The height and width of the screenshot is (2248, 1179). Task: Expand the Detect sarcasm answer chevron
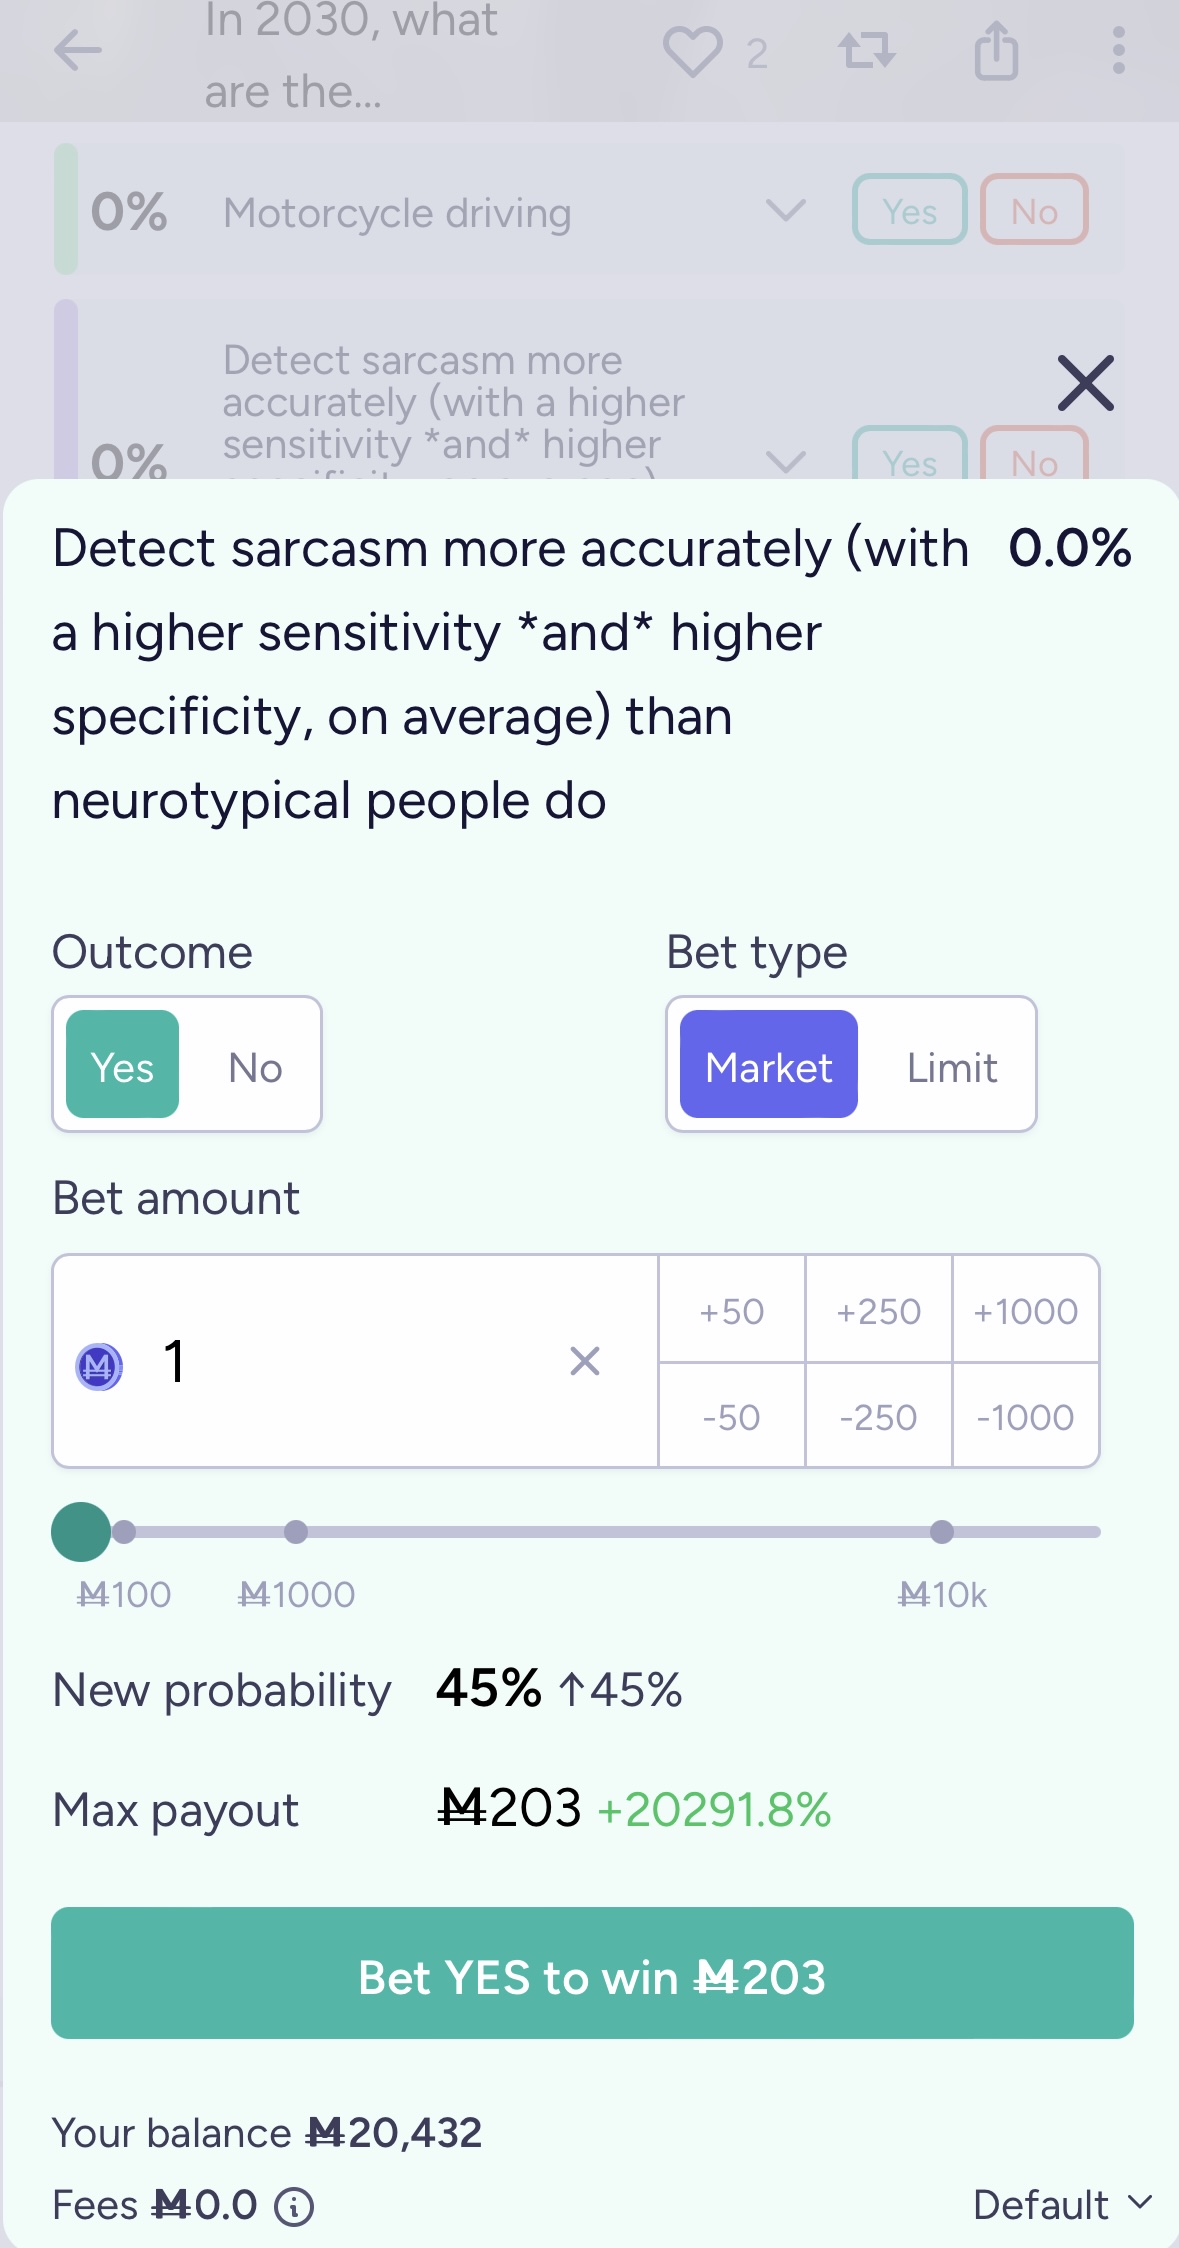point(785,461)
